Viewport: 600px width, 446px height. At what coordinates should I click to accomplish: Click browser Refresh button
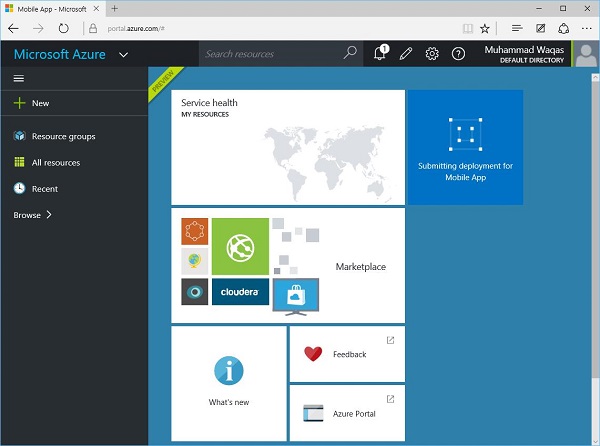(64, 28)
